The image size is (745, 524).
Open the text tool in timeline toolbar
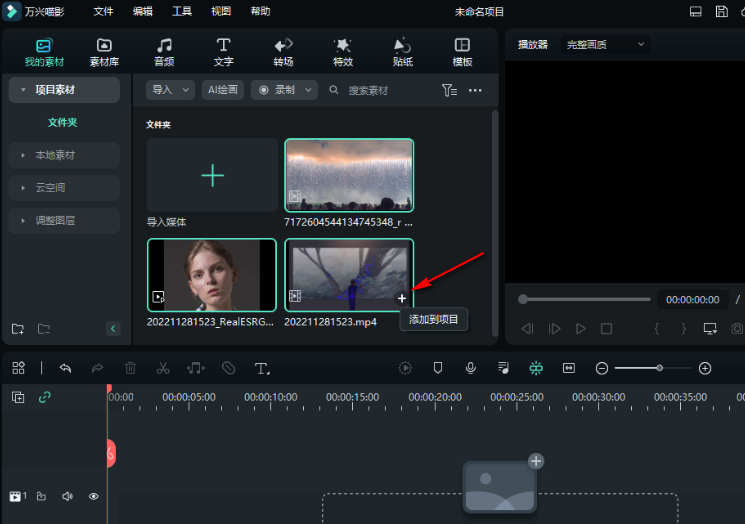tap(261, 368)
